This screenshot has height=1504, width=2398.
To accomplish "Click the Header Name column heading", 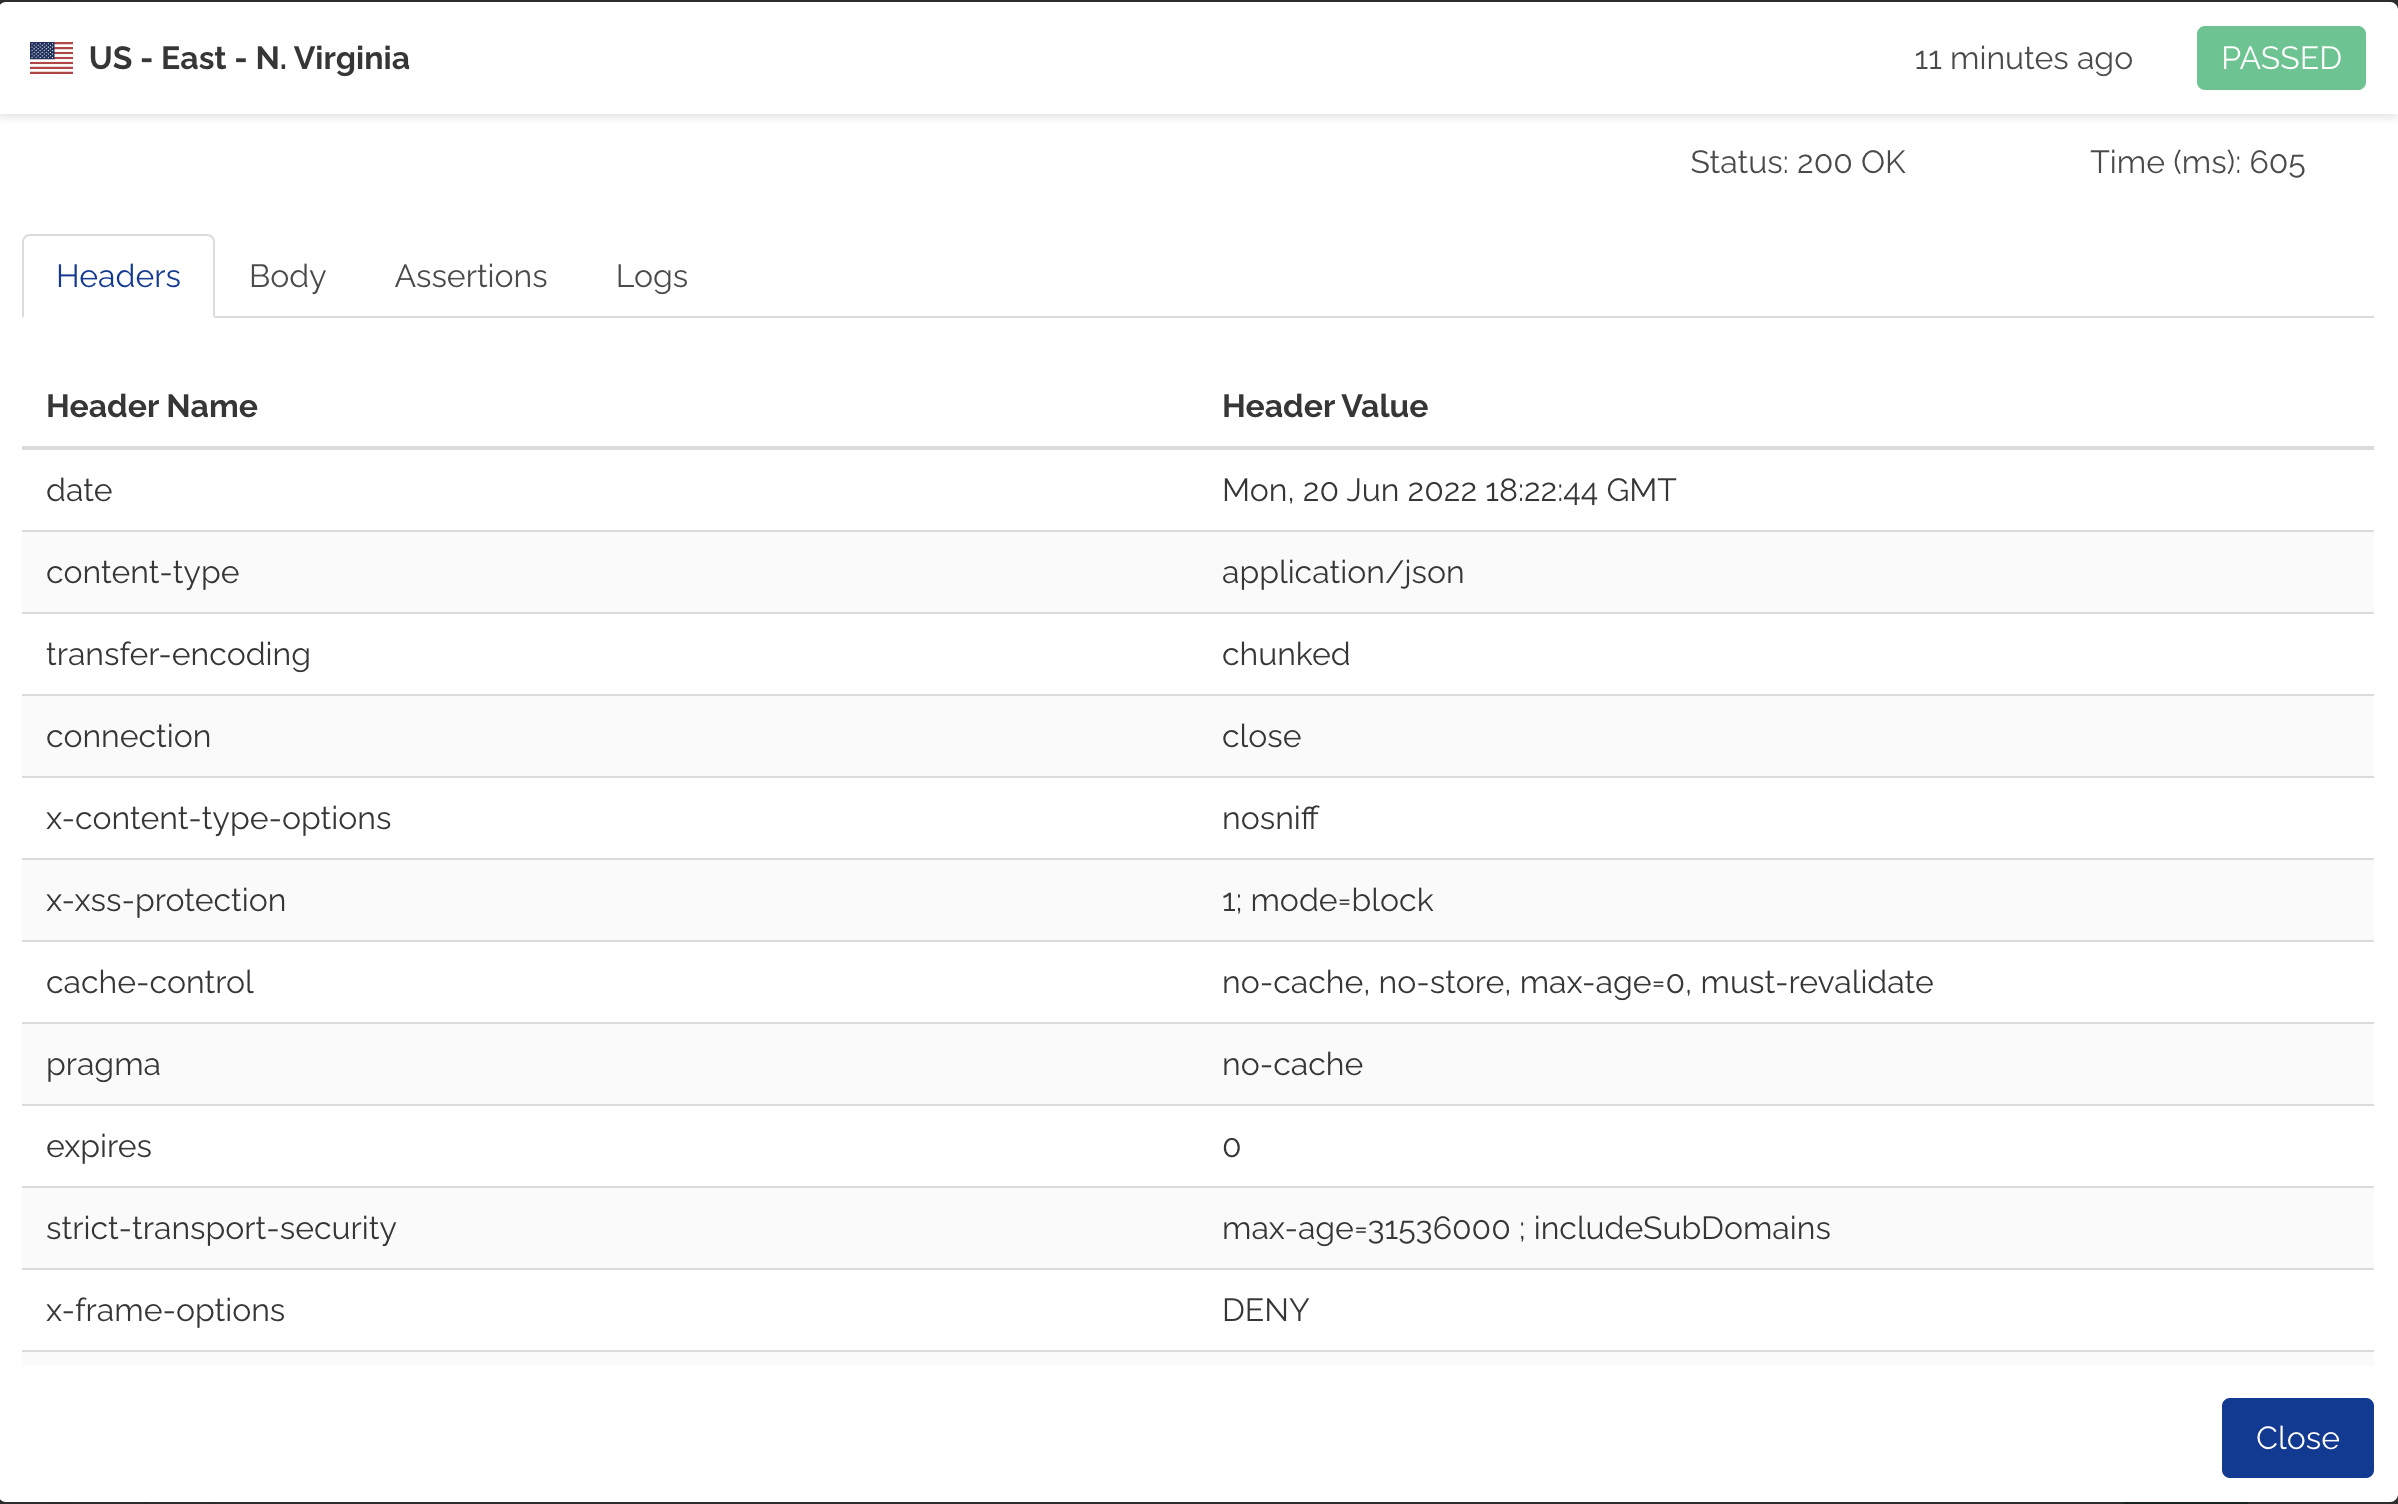I will tap(152, 406).
